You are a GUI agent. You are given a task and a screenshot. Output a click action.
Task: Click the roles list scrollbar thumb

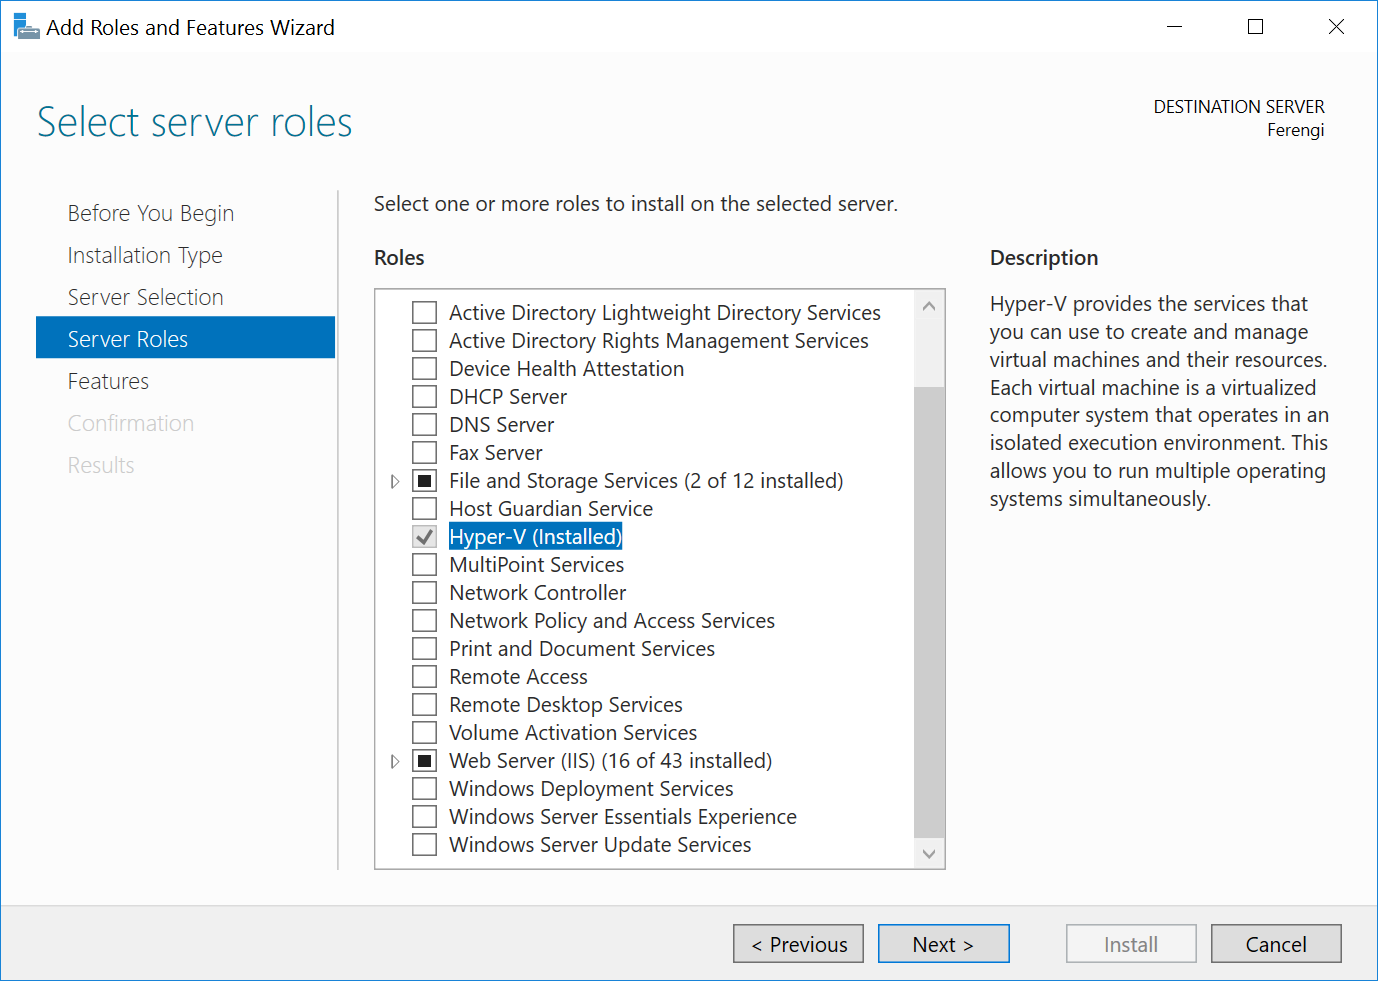[x=929, y=612]
